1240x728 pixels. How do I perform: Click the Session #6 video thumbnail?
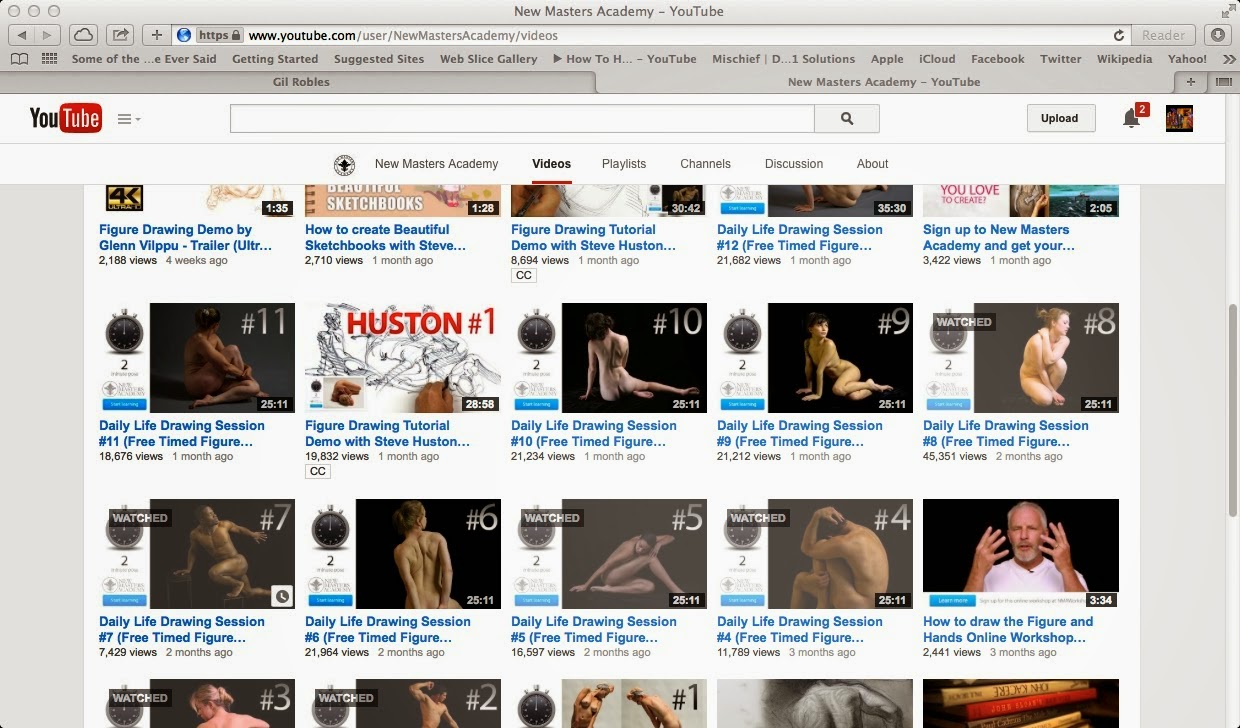[x=403, y=554]
